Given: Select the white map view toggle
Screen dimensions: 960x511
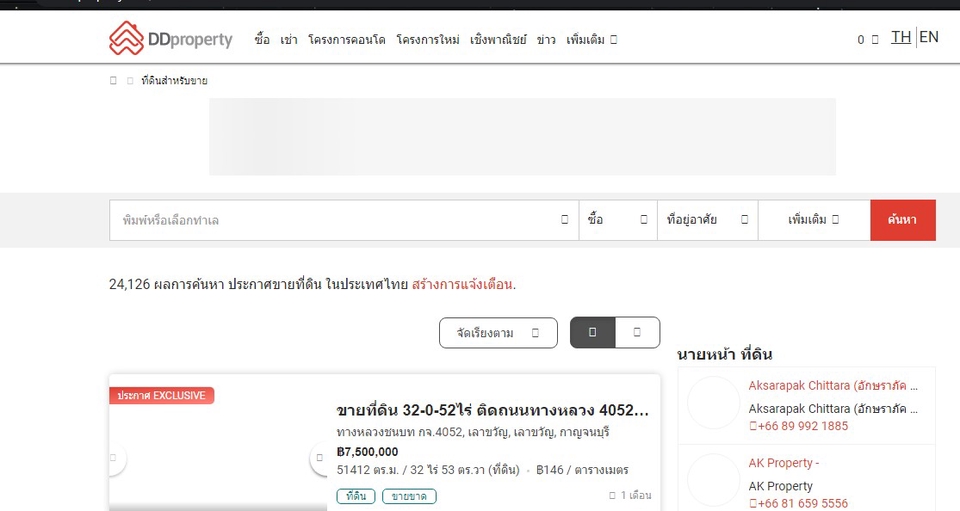Looking at the screenshot, I should [x=637, y=332].
